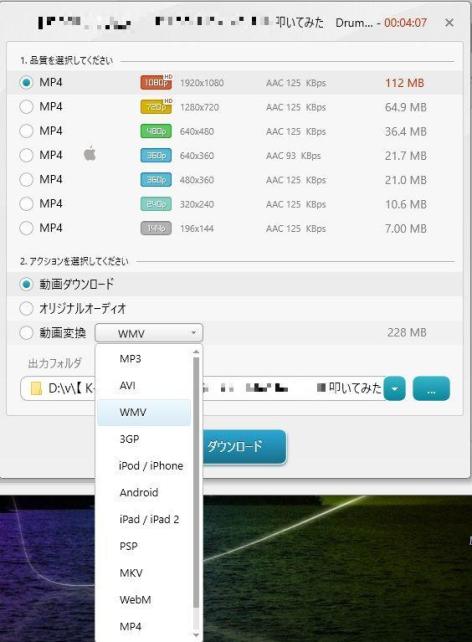Screen dimensions: 472x642
Task: Click the AAC 93 KBps audio text
Action: click(294, 156)
